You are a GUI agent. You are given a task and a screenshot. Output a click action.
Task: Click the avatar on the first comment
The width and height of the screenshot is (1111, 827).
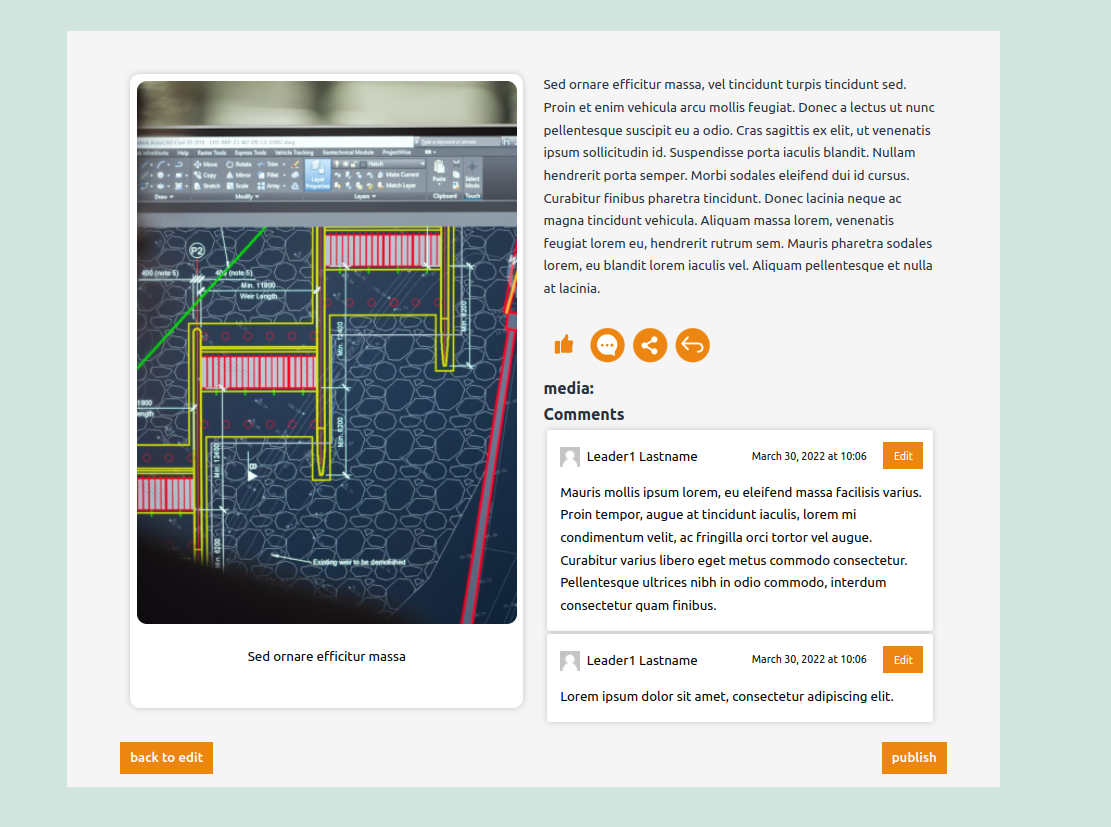click(x=570, y=457)
